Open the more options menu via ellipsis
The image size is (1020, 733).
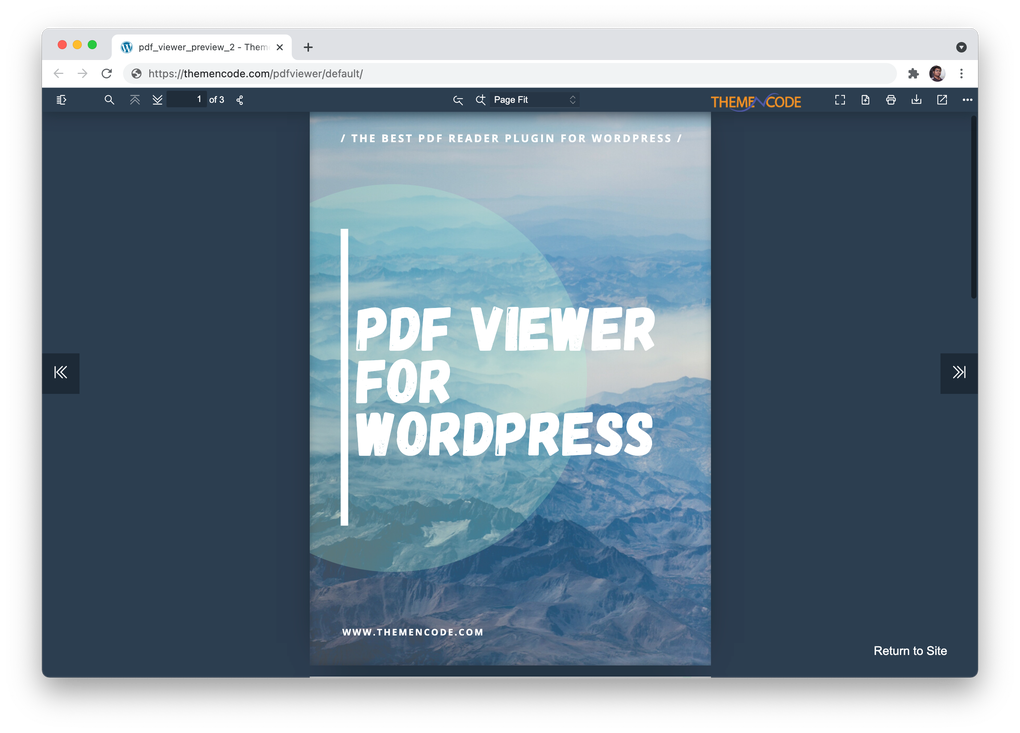click(967, 99)
